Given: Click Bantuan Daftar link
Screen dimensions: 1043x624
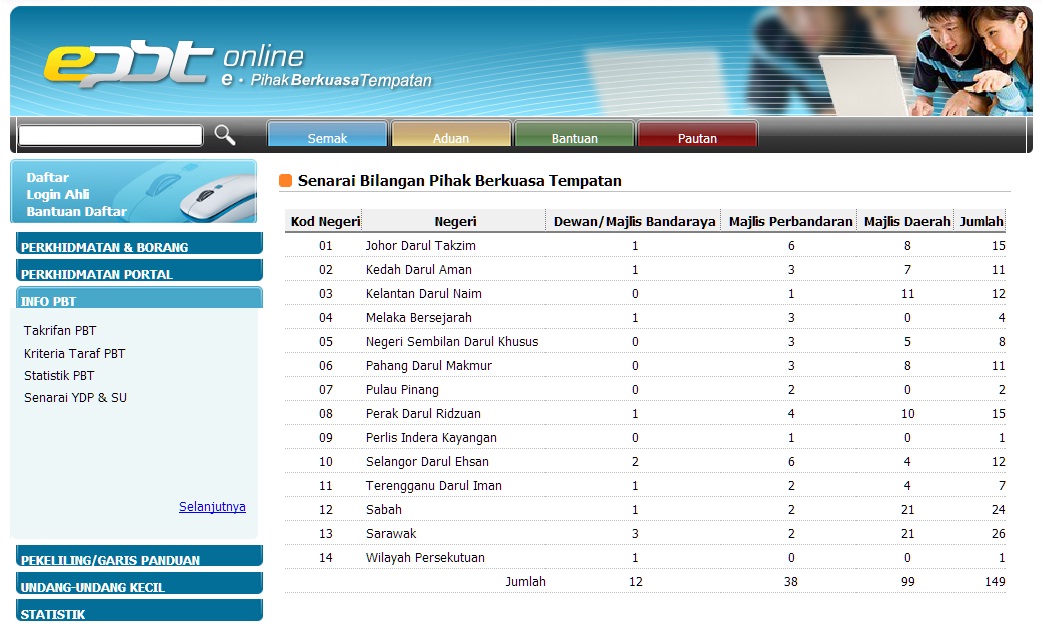Looking at the screenshot, I should 76,212.
